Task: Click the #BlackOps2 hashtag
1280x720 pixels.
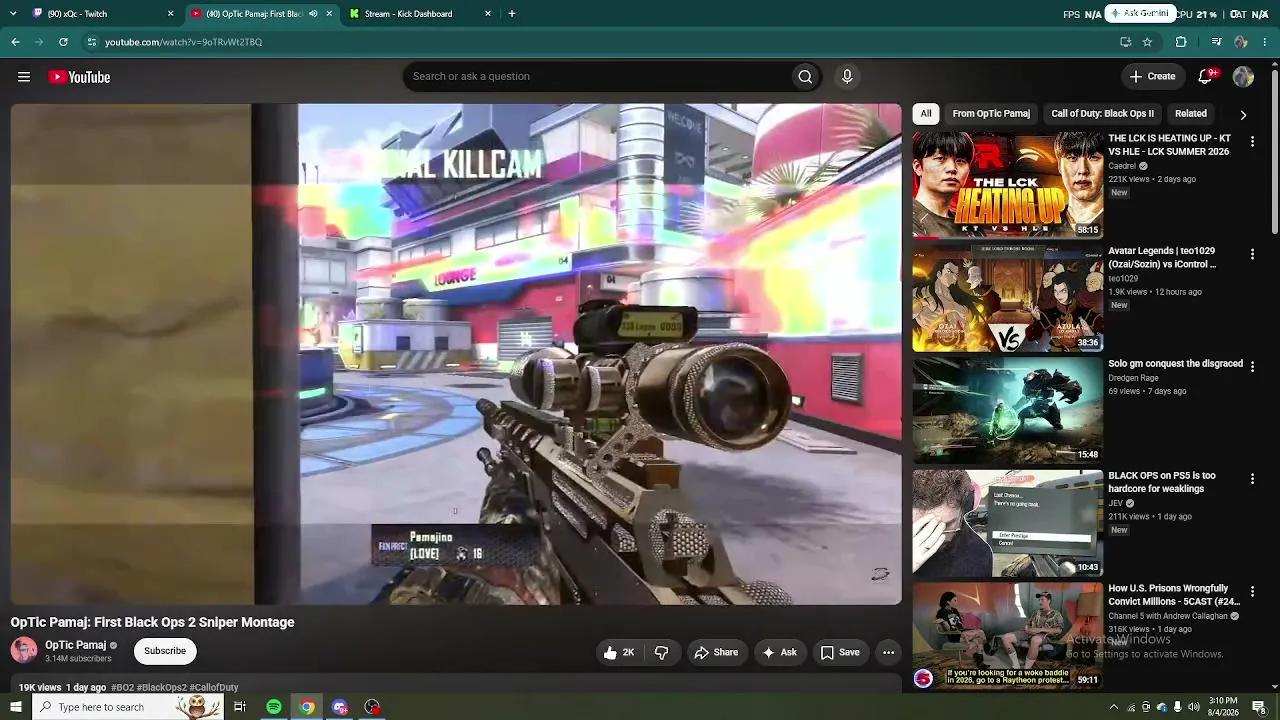Action: point(161,688)
